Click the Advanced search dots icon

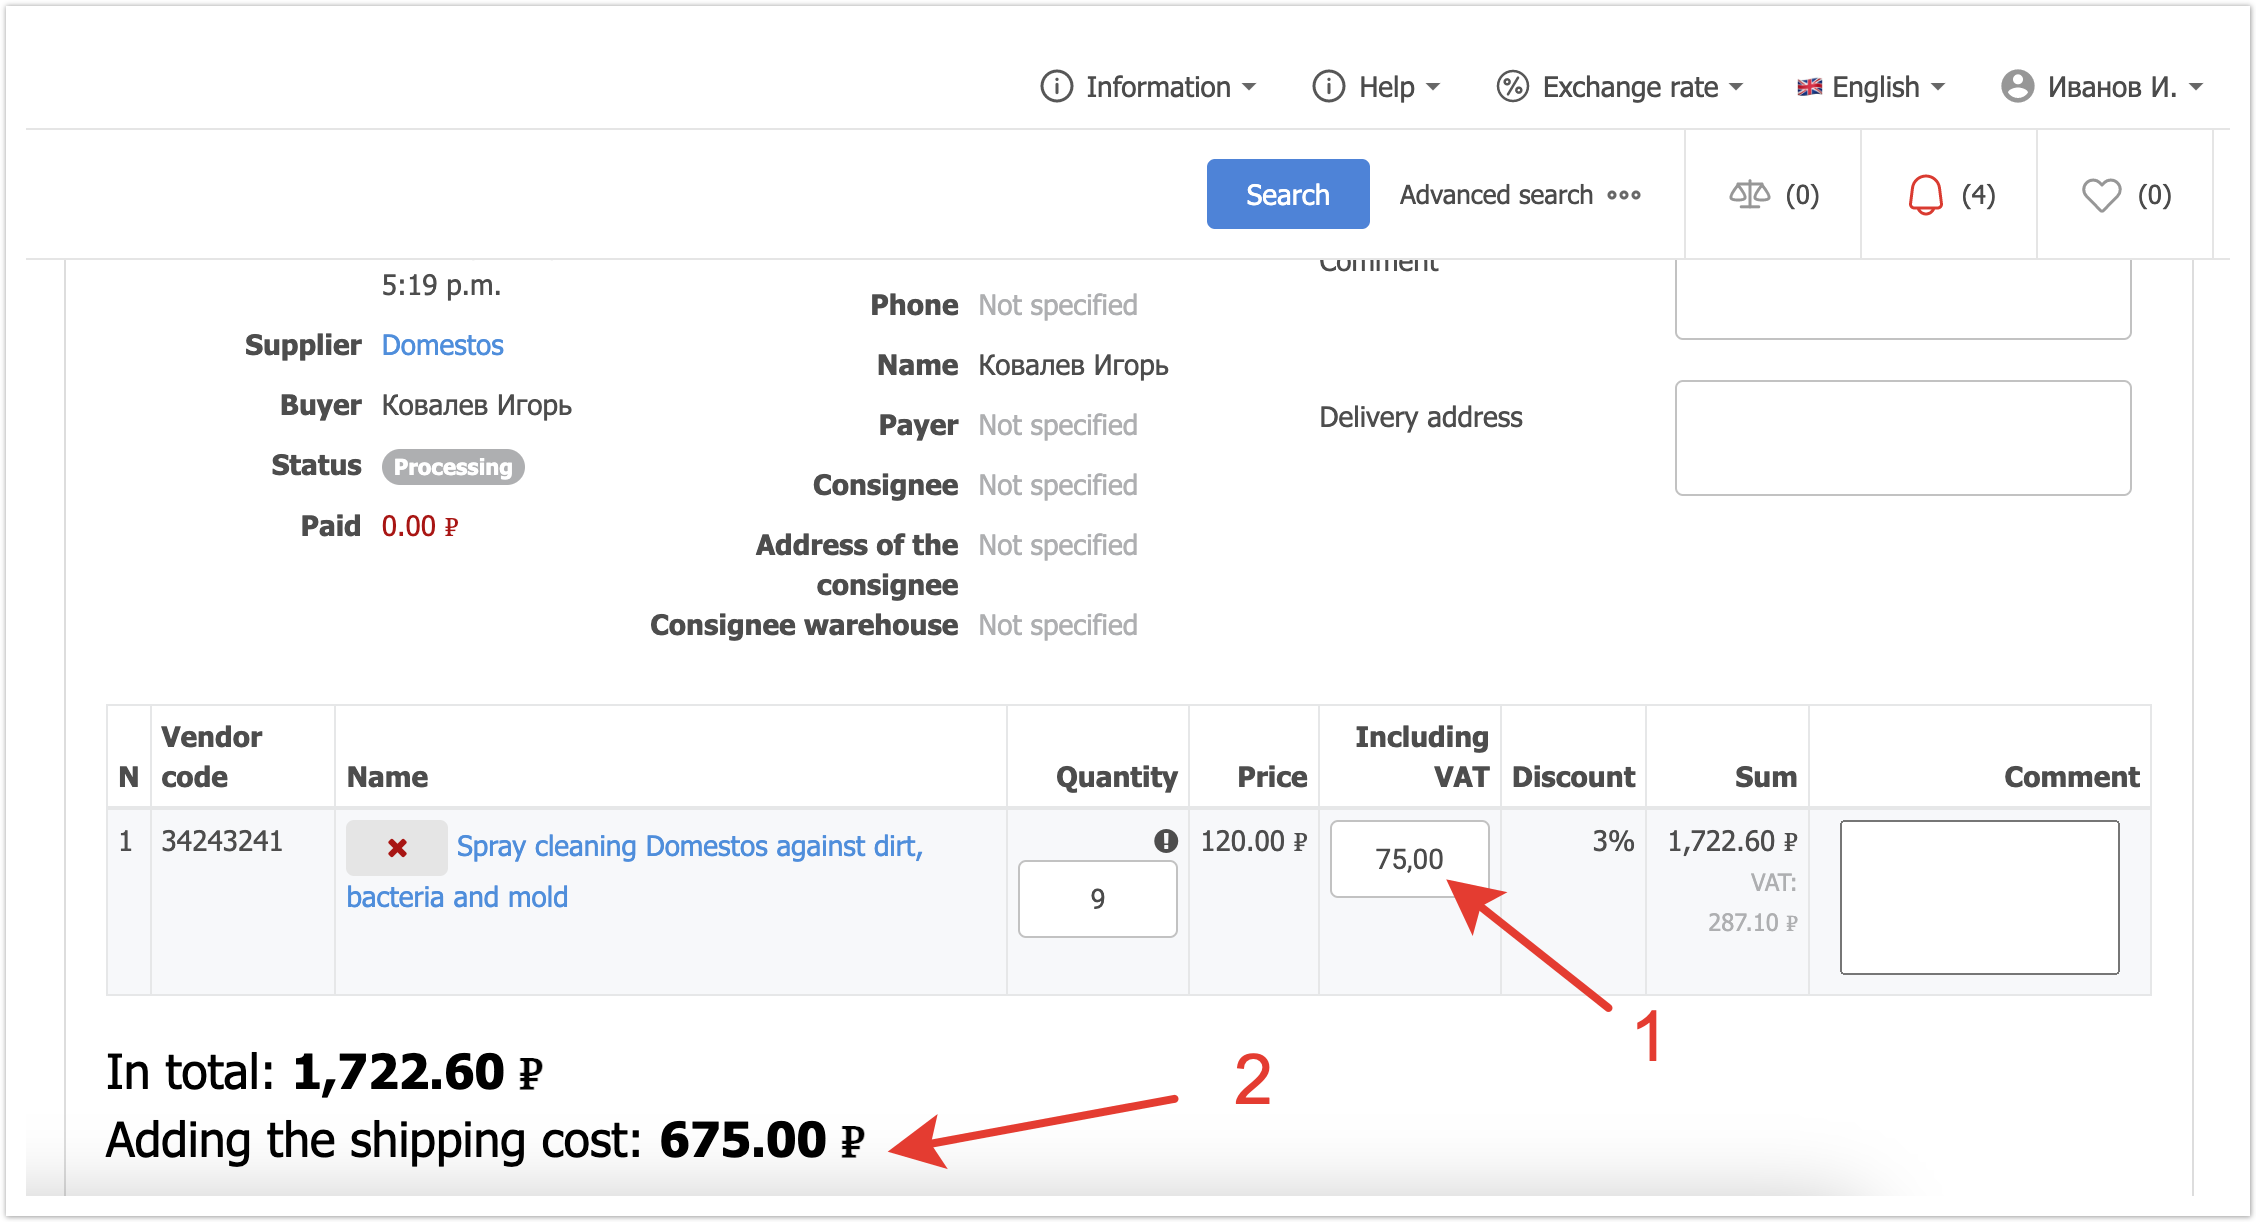(x=1624, y=195)
